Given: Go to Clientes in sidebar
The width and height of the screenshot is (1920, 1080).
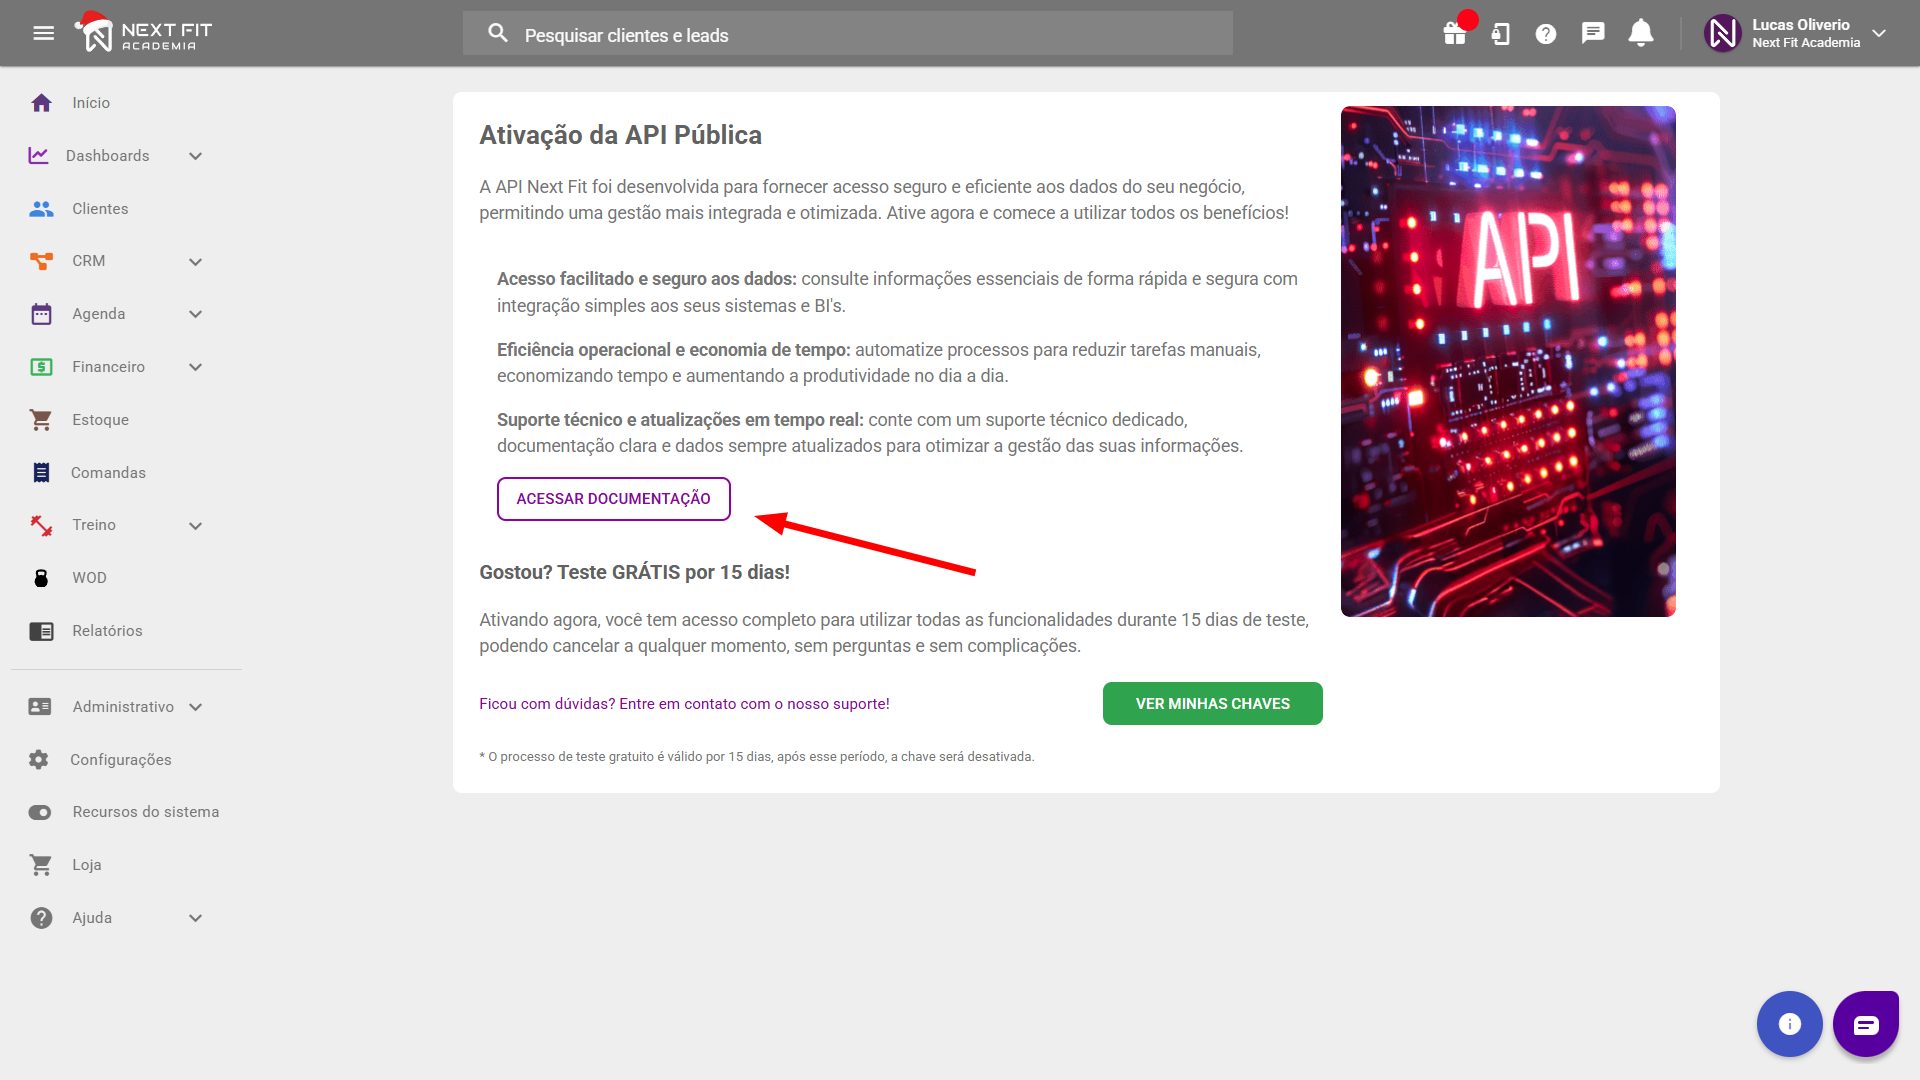Looking at the screenshot, I should (x=100, y=209).
